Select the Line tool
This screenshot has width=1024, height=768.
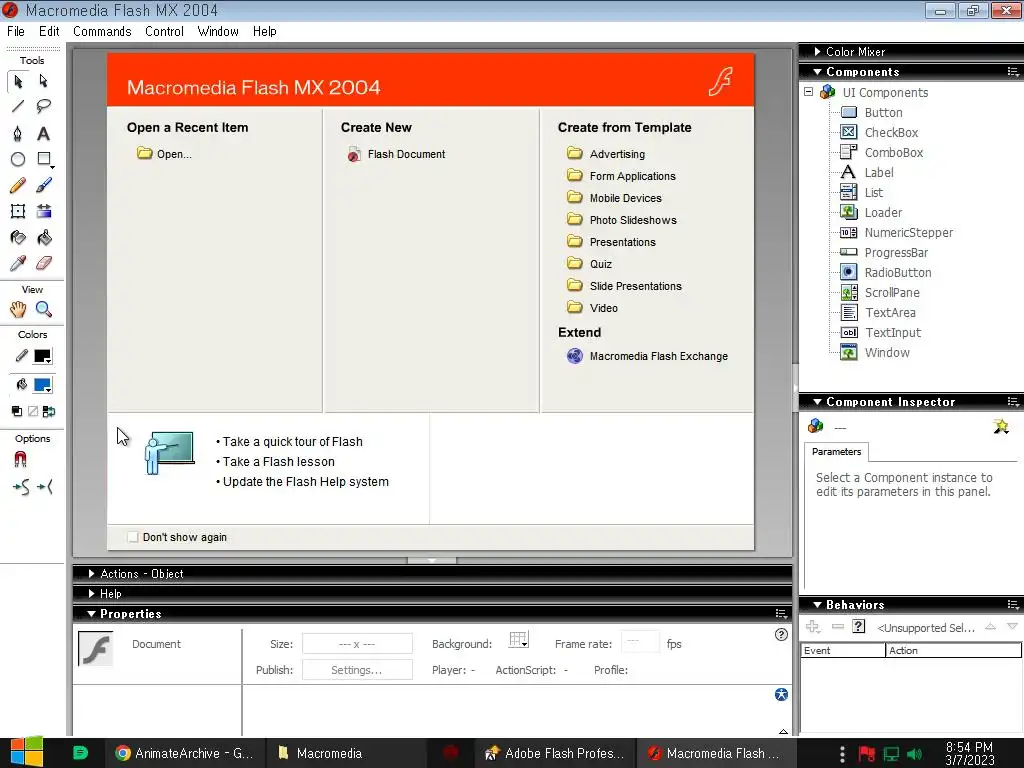(x=18, y=106)
